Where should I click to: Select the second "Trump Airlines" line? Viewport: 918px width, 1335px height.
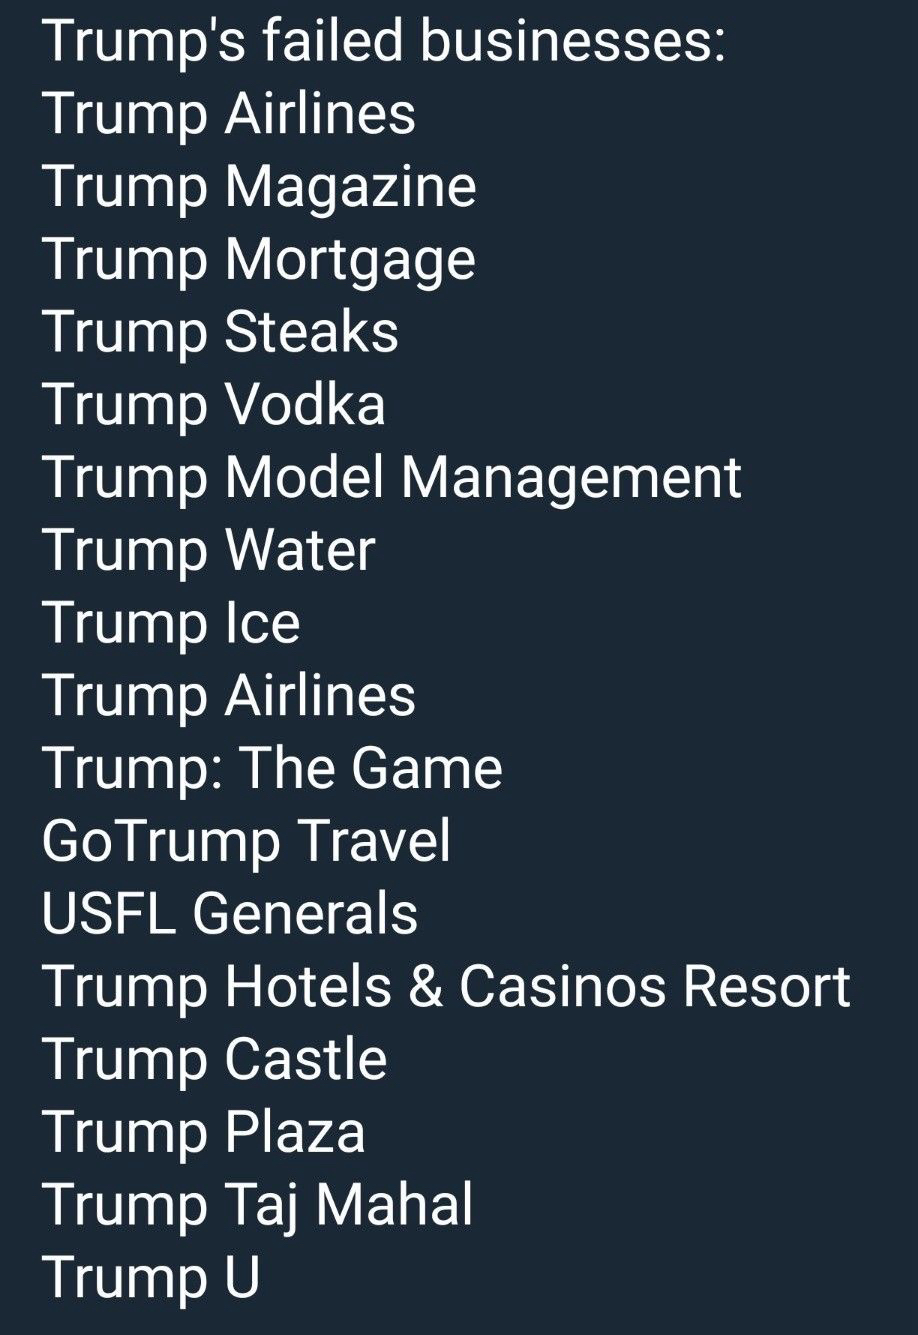coord(228,696)
